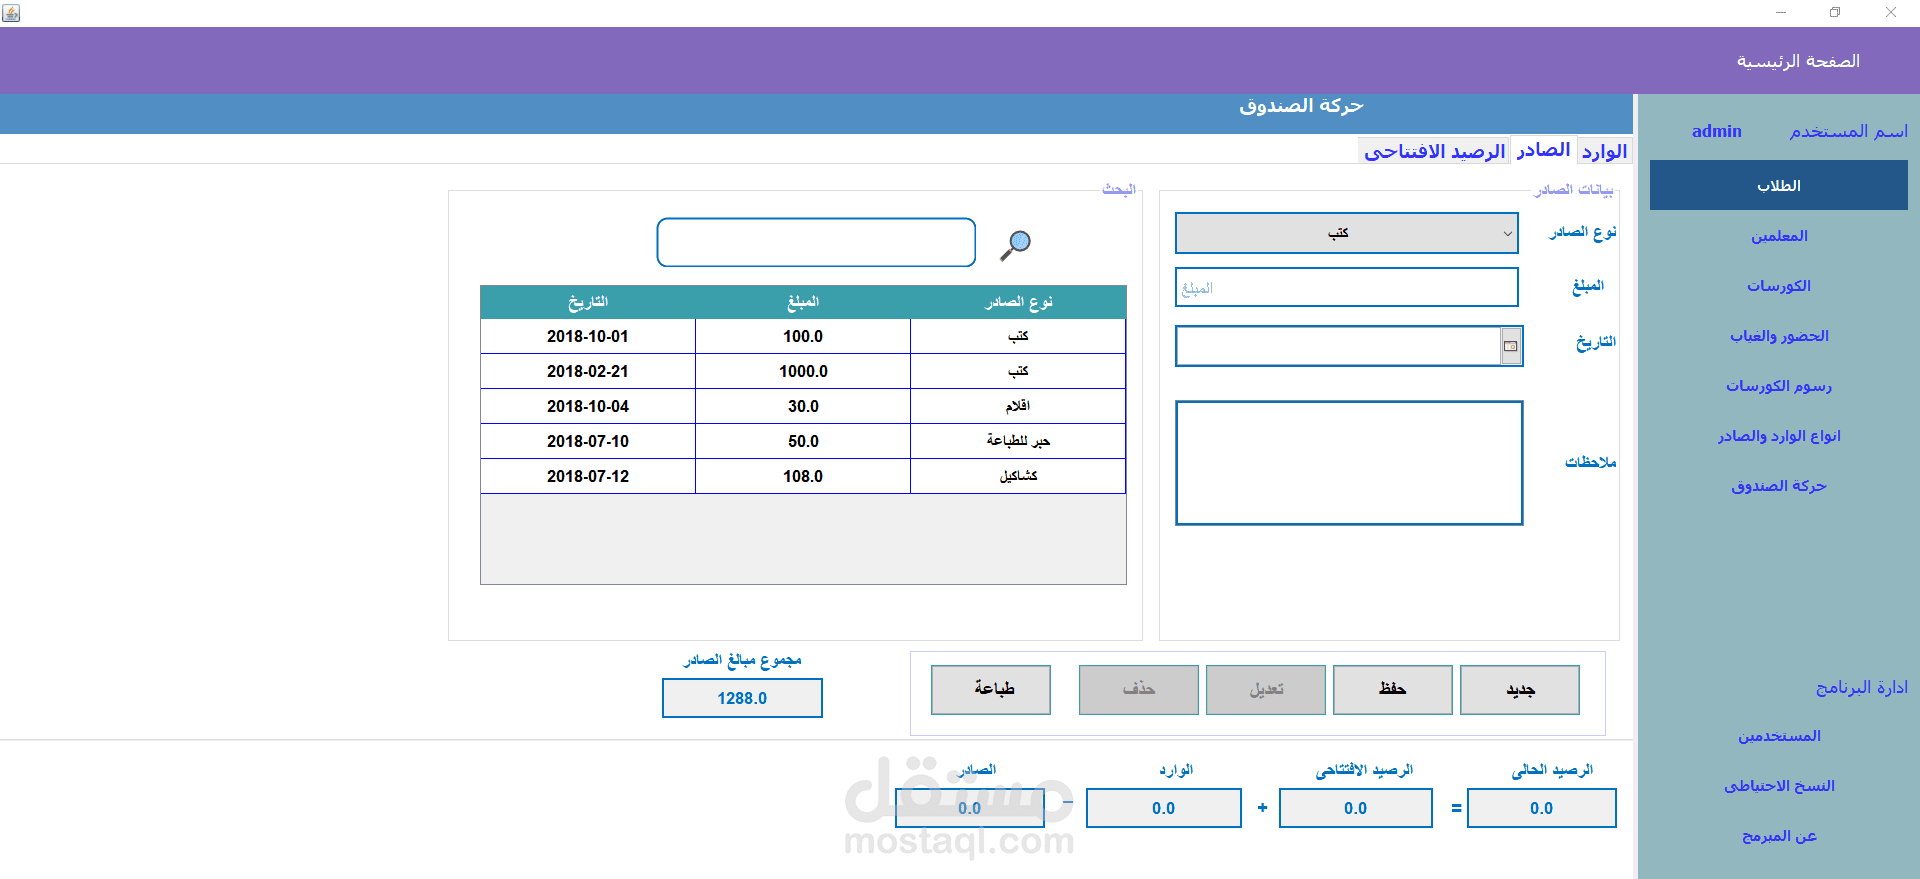Select the table cell 50.0
Screen dimensions: 1920x879
(803, 441)
